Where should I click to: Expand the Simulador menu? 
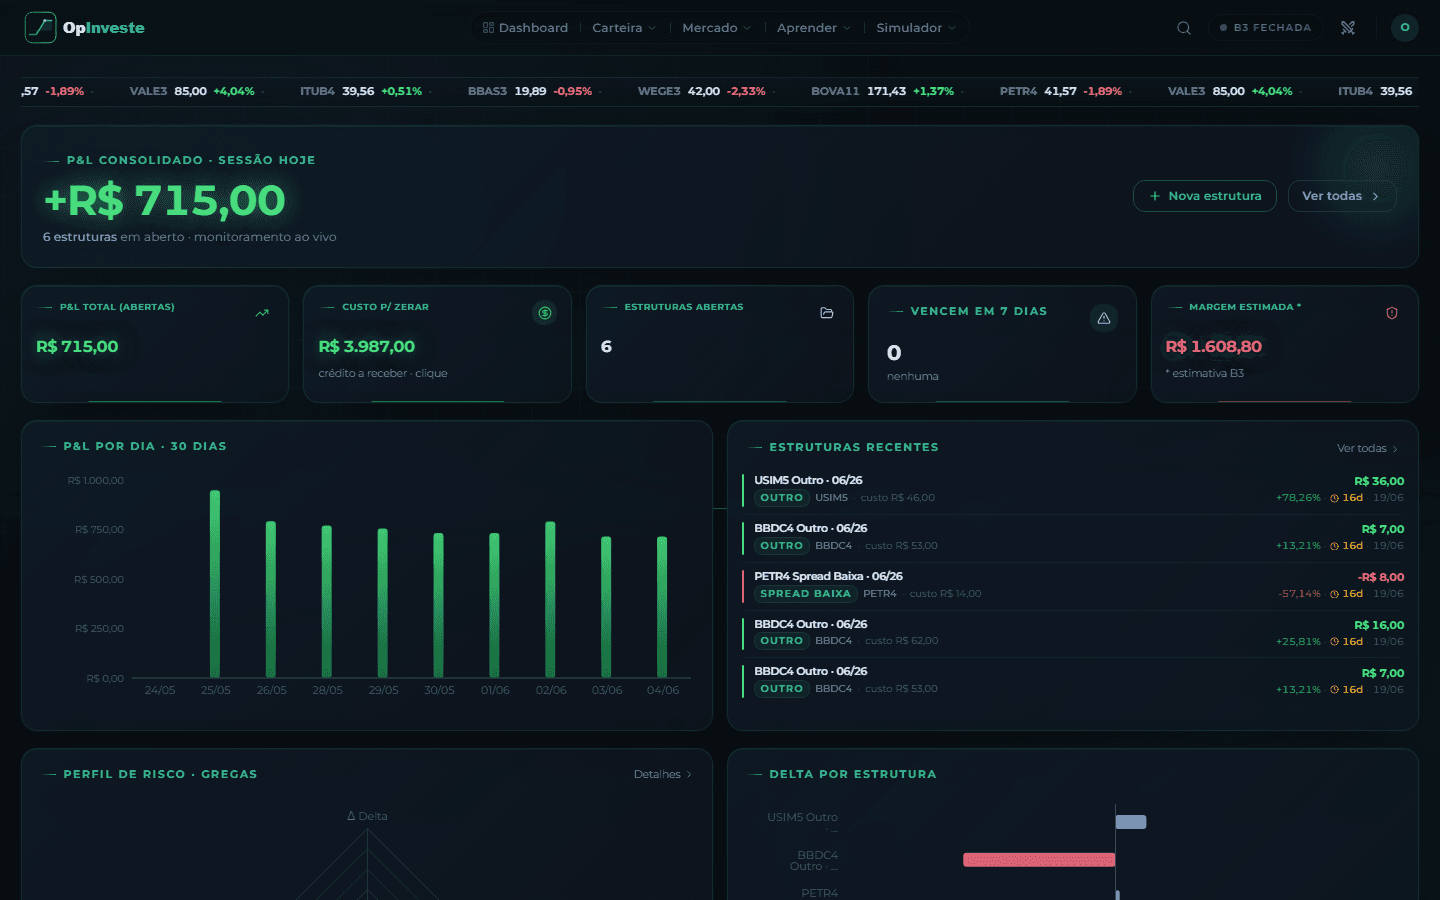916,28
